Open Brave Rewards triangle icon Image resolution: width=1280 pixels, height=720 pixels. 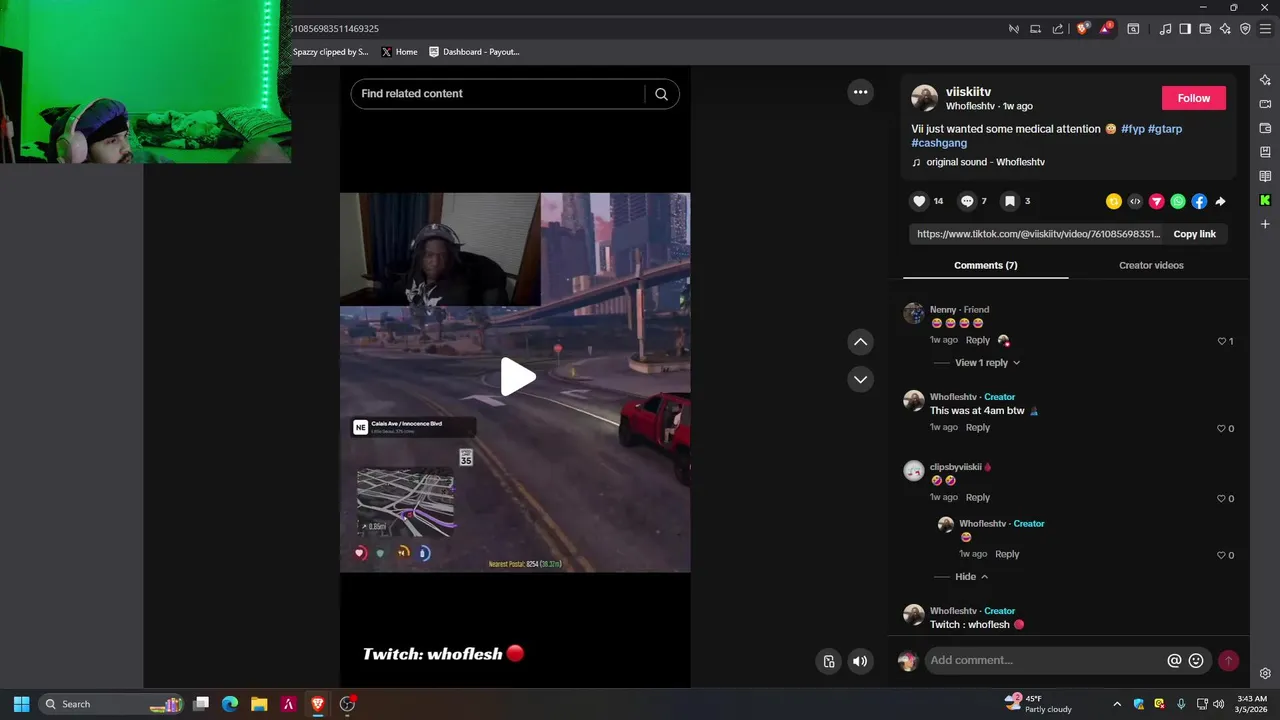[x=1105, y=29]
